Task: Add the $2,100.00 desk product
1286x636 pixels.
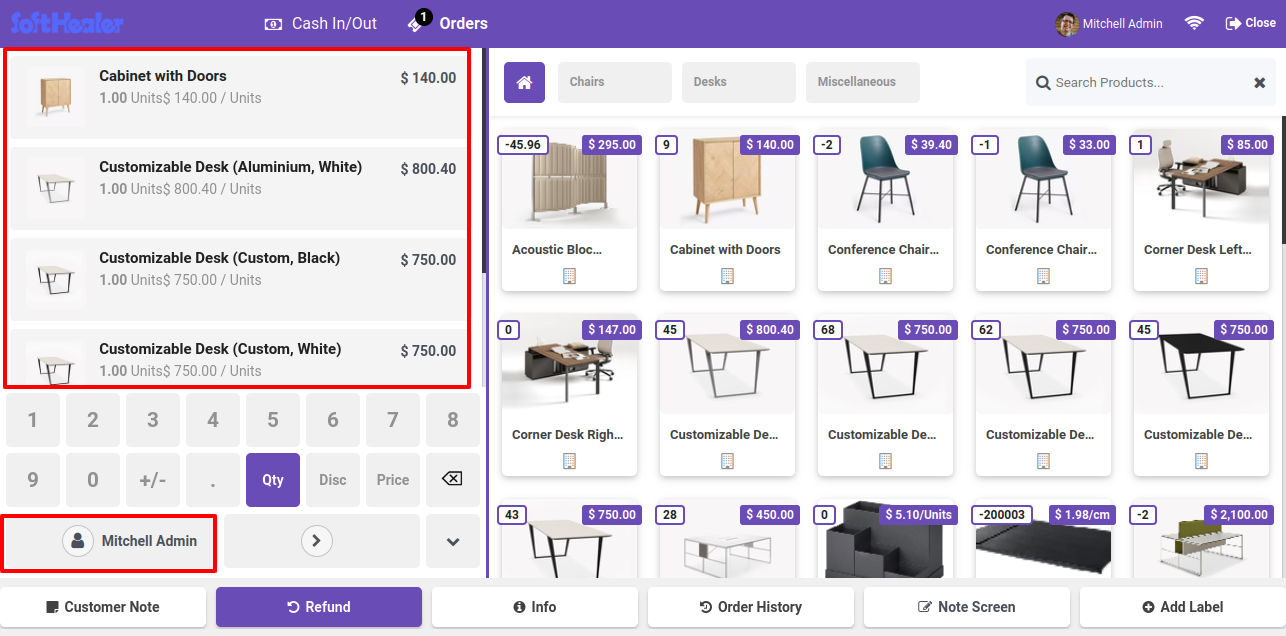Action: click(x=1201, y=540)
